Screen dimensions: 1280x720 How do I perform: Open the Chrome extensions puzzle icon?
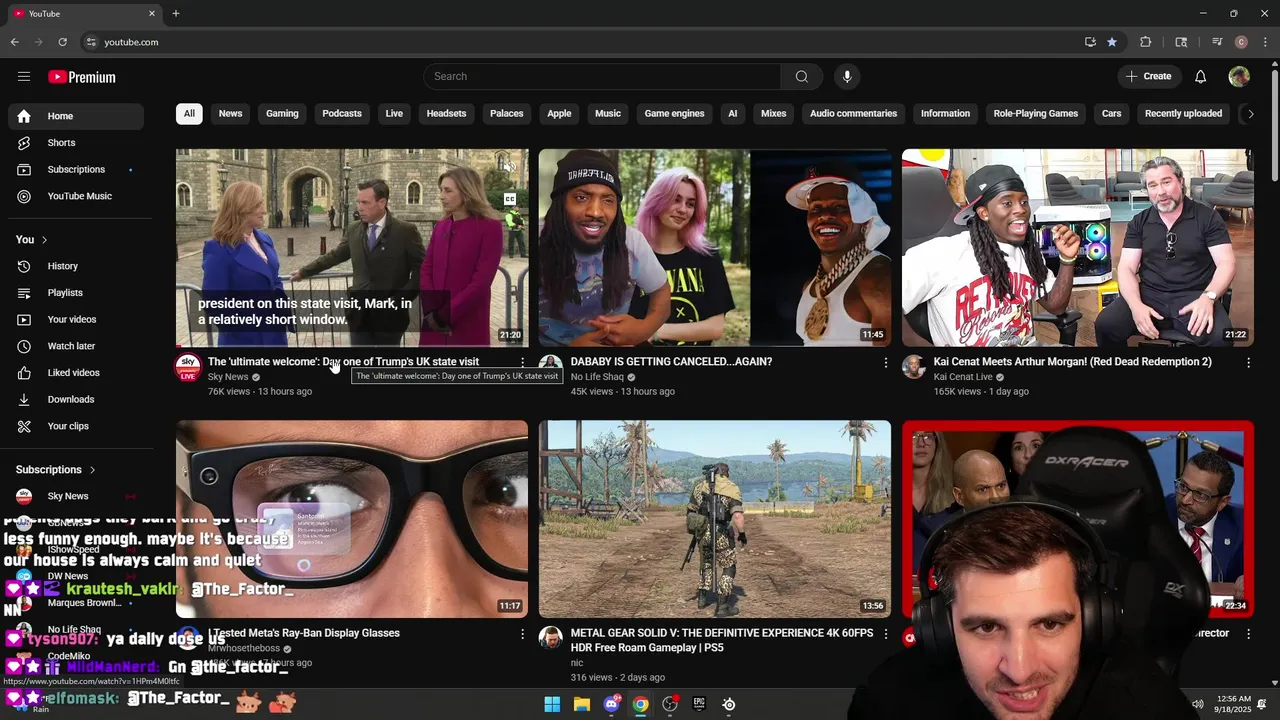[x=1146, y=42]
